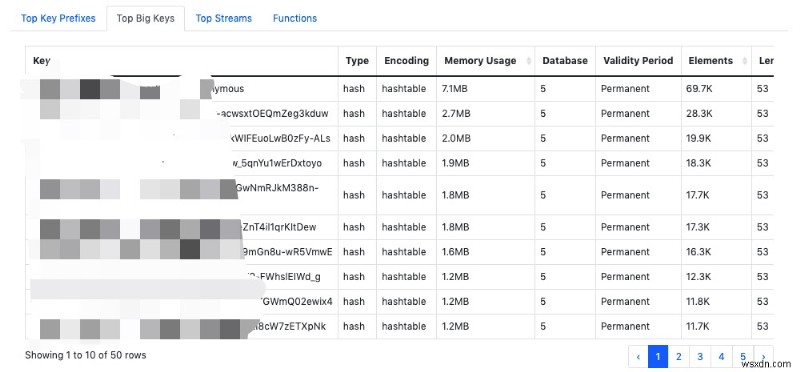This screenshot has height=372, width=800.
Task: Click Permanent in the 11.7K row
Action: point(625,327)
